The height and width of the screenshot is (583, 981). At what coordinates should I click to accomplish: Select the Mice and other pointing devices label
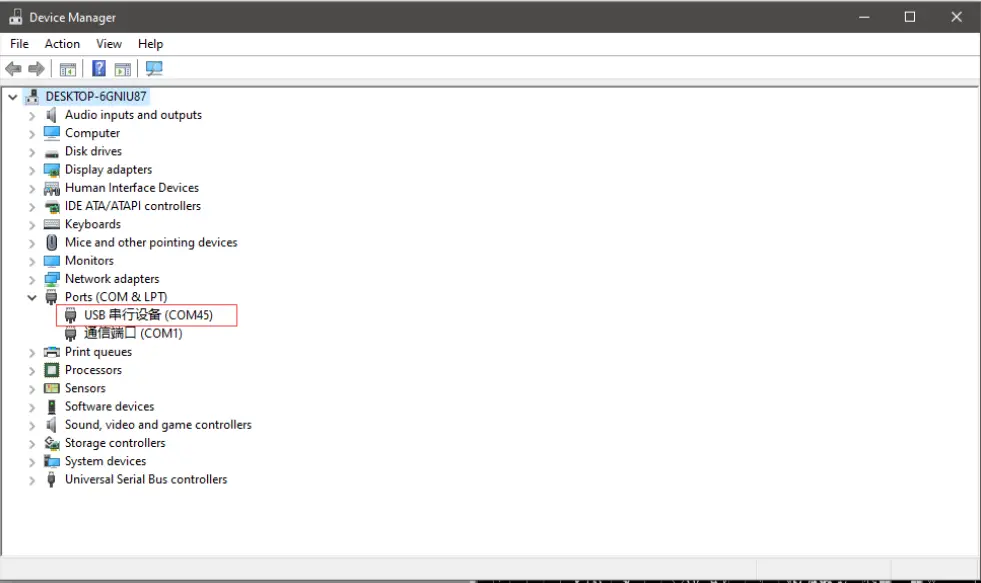[151, 243]
